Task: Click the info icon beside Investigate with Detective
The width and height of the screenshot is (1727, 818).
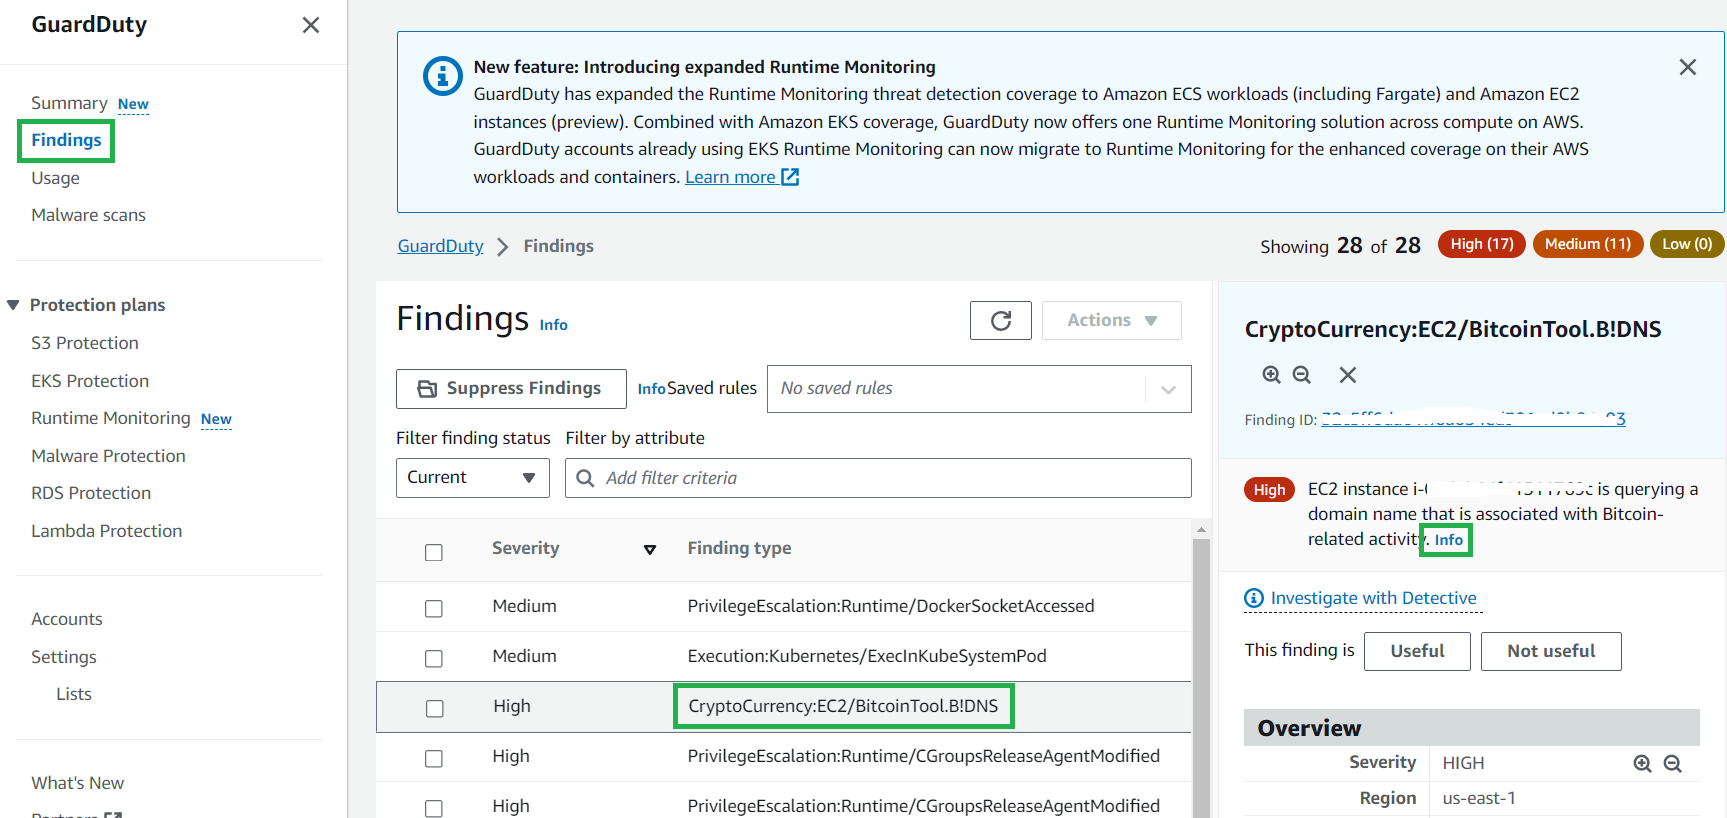Action: 1254,598
